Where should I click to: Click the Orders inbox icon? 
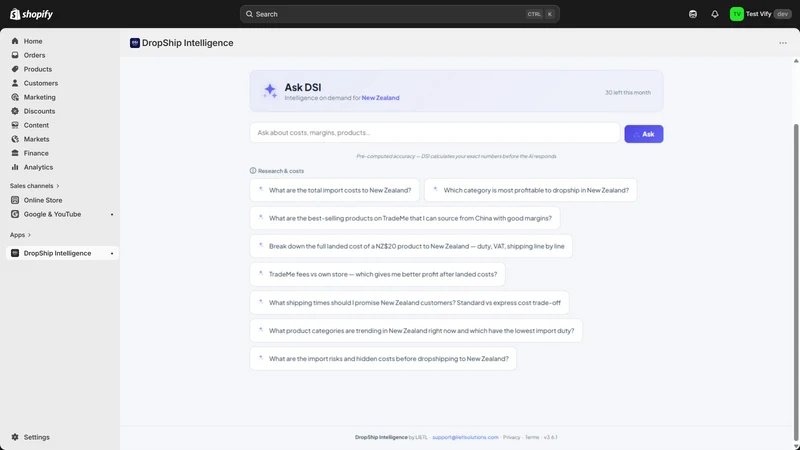(x=15, y=55)
